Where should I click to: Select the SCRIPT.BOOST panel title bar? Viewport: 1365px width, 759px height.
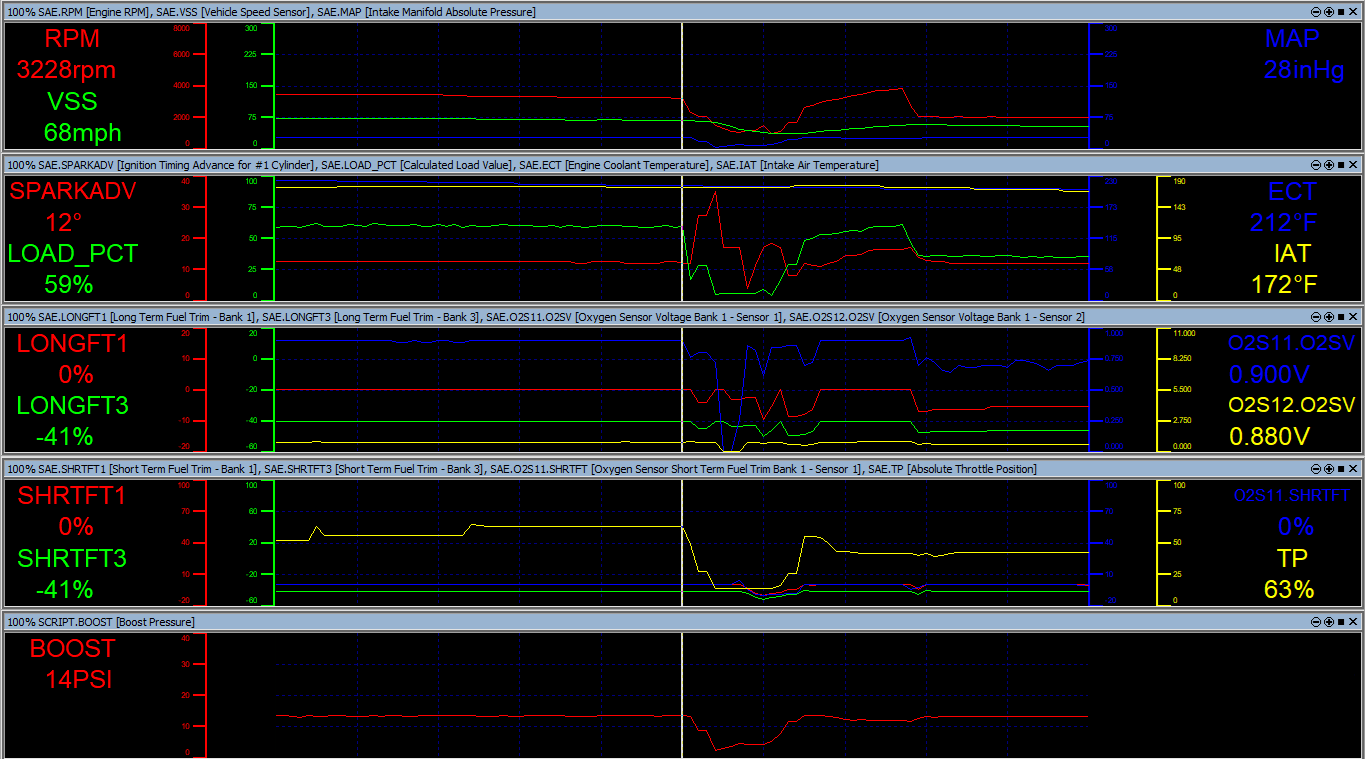(x=600, y=622)
